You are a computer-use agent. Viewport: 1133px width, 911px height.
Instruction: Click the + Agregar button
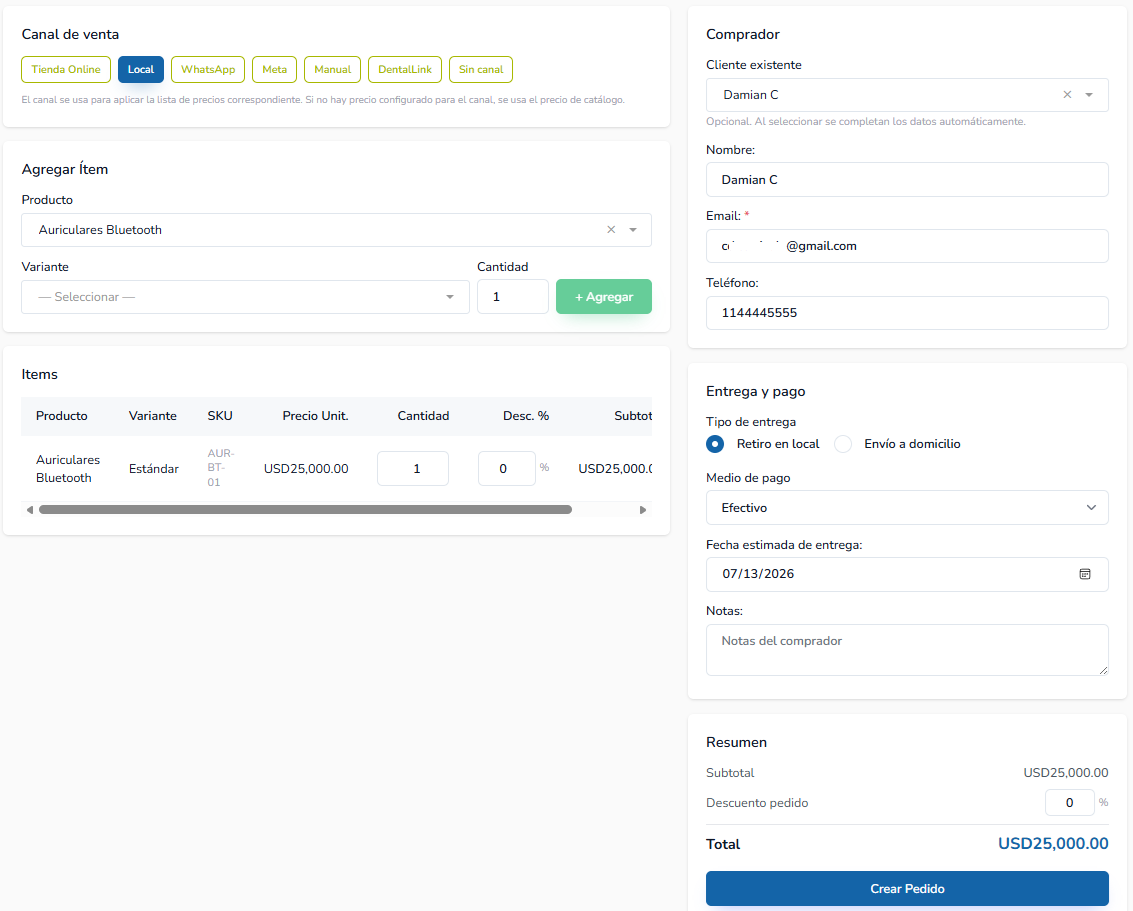coord(603,297)
